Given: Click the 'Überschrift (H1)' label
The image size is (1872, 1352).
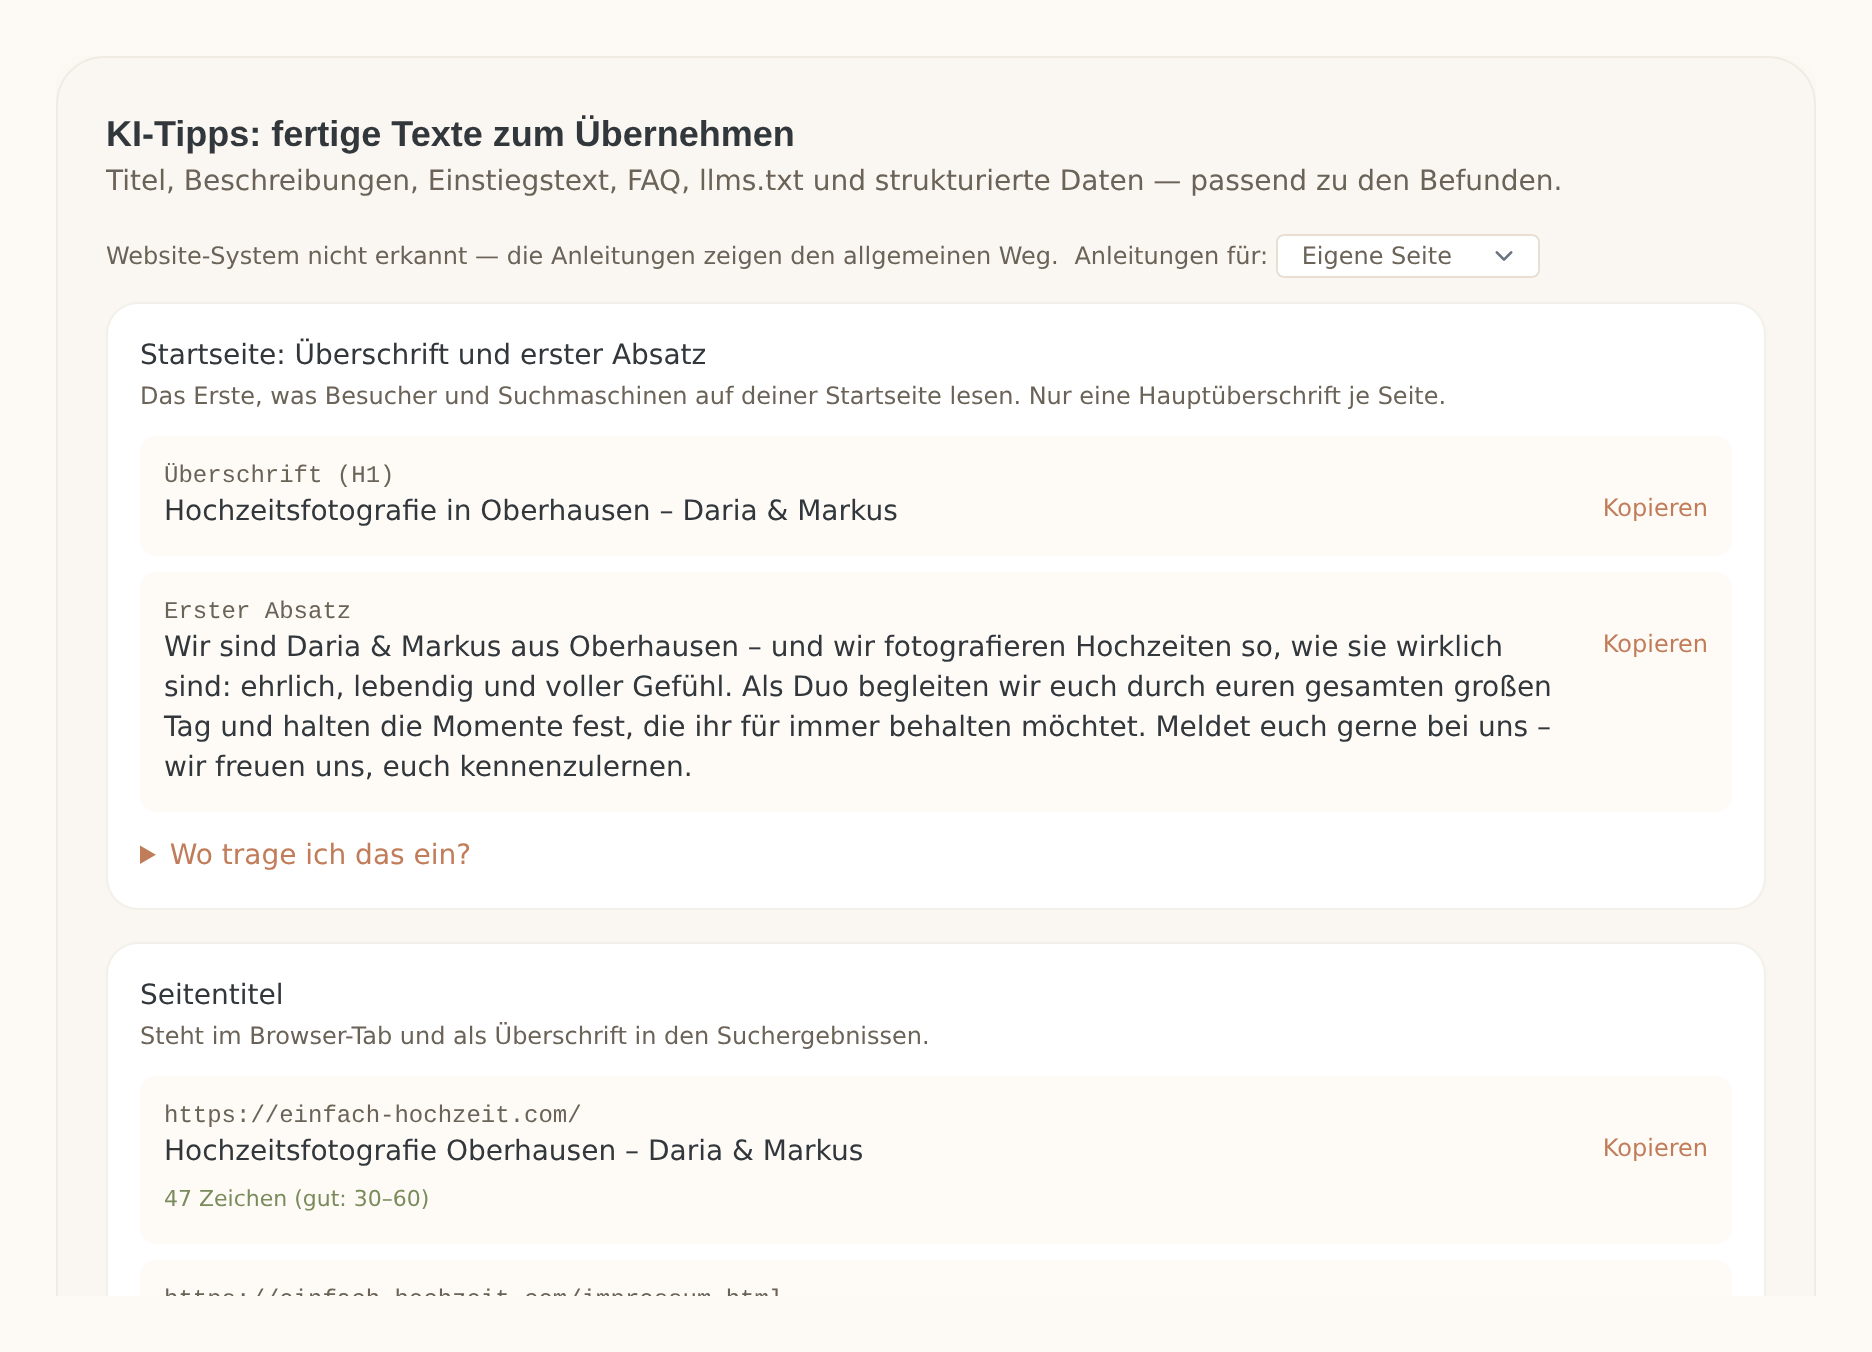Looking at the screenshot, I should coord(278,474).
